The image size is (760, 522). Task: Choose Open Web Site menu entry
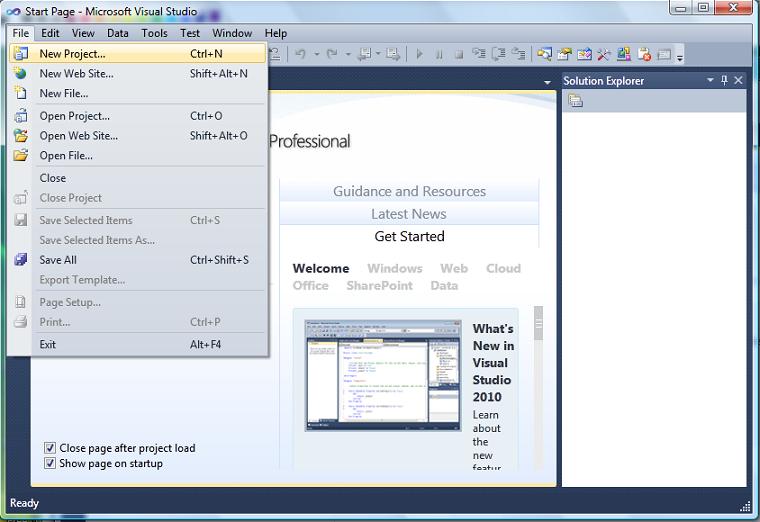pyautogui.click(x=138, y=136)
